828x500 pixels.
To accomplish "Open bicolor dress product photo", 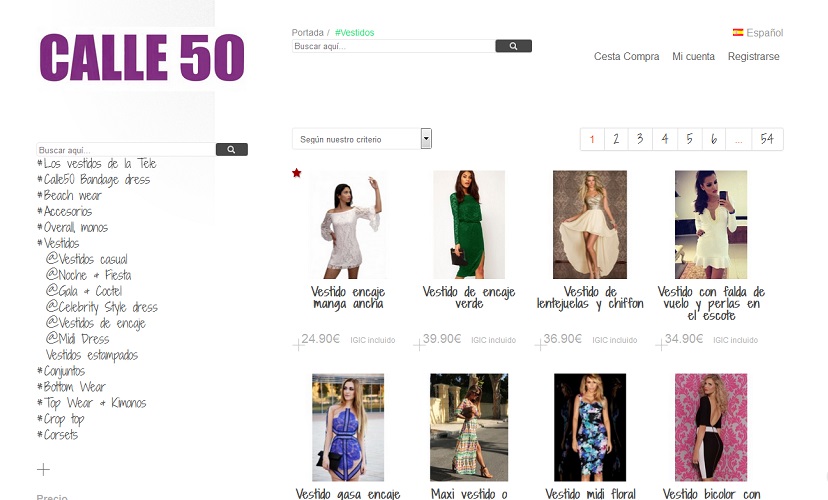I will 711,427.
